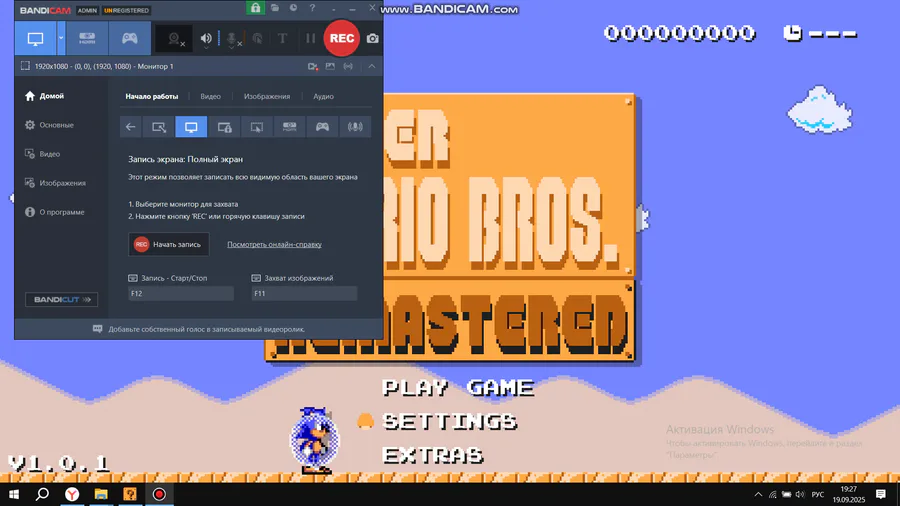Select PLAY GAME in the game menu

click(x=458, y=388)
